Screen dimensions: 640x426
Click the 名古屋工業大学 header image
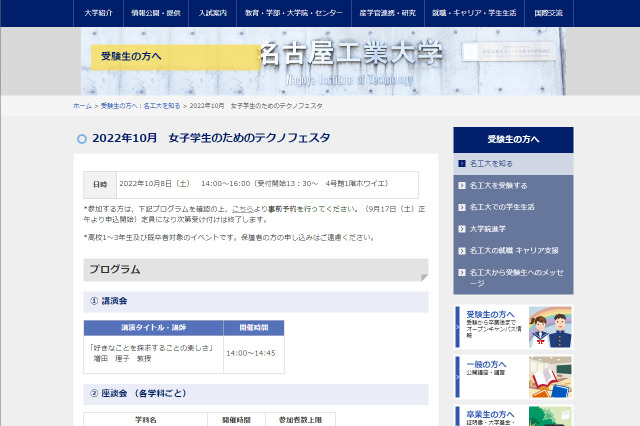pyautogui.click(x=323, y=61)
